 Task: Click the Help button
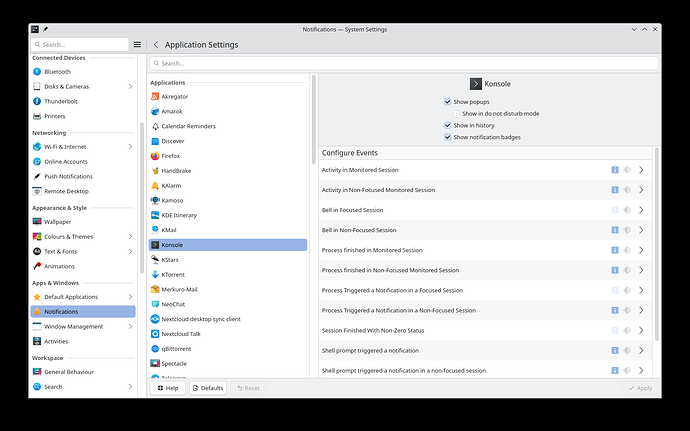click(x=167, y=387)
